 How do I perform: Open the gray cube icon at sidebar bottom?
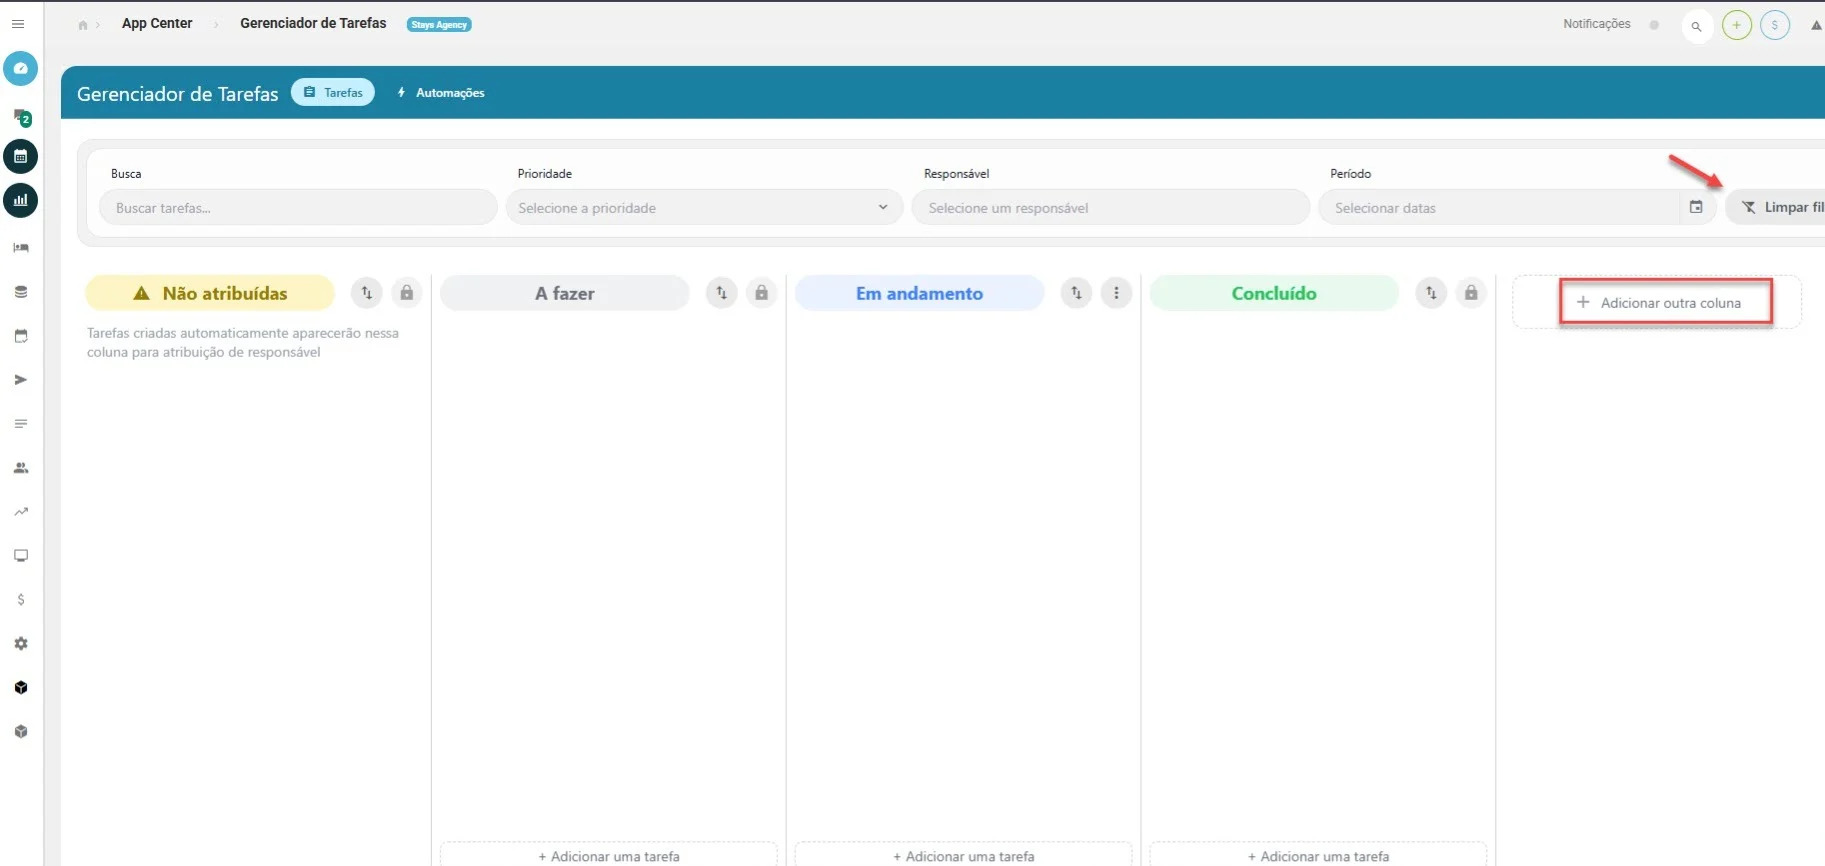21,732
